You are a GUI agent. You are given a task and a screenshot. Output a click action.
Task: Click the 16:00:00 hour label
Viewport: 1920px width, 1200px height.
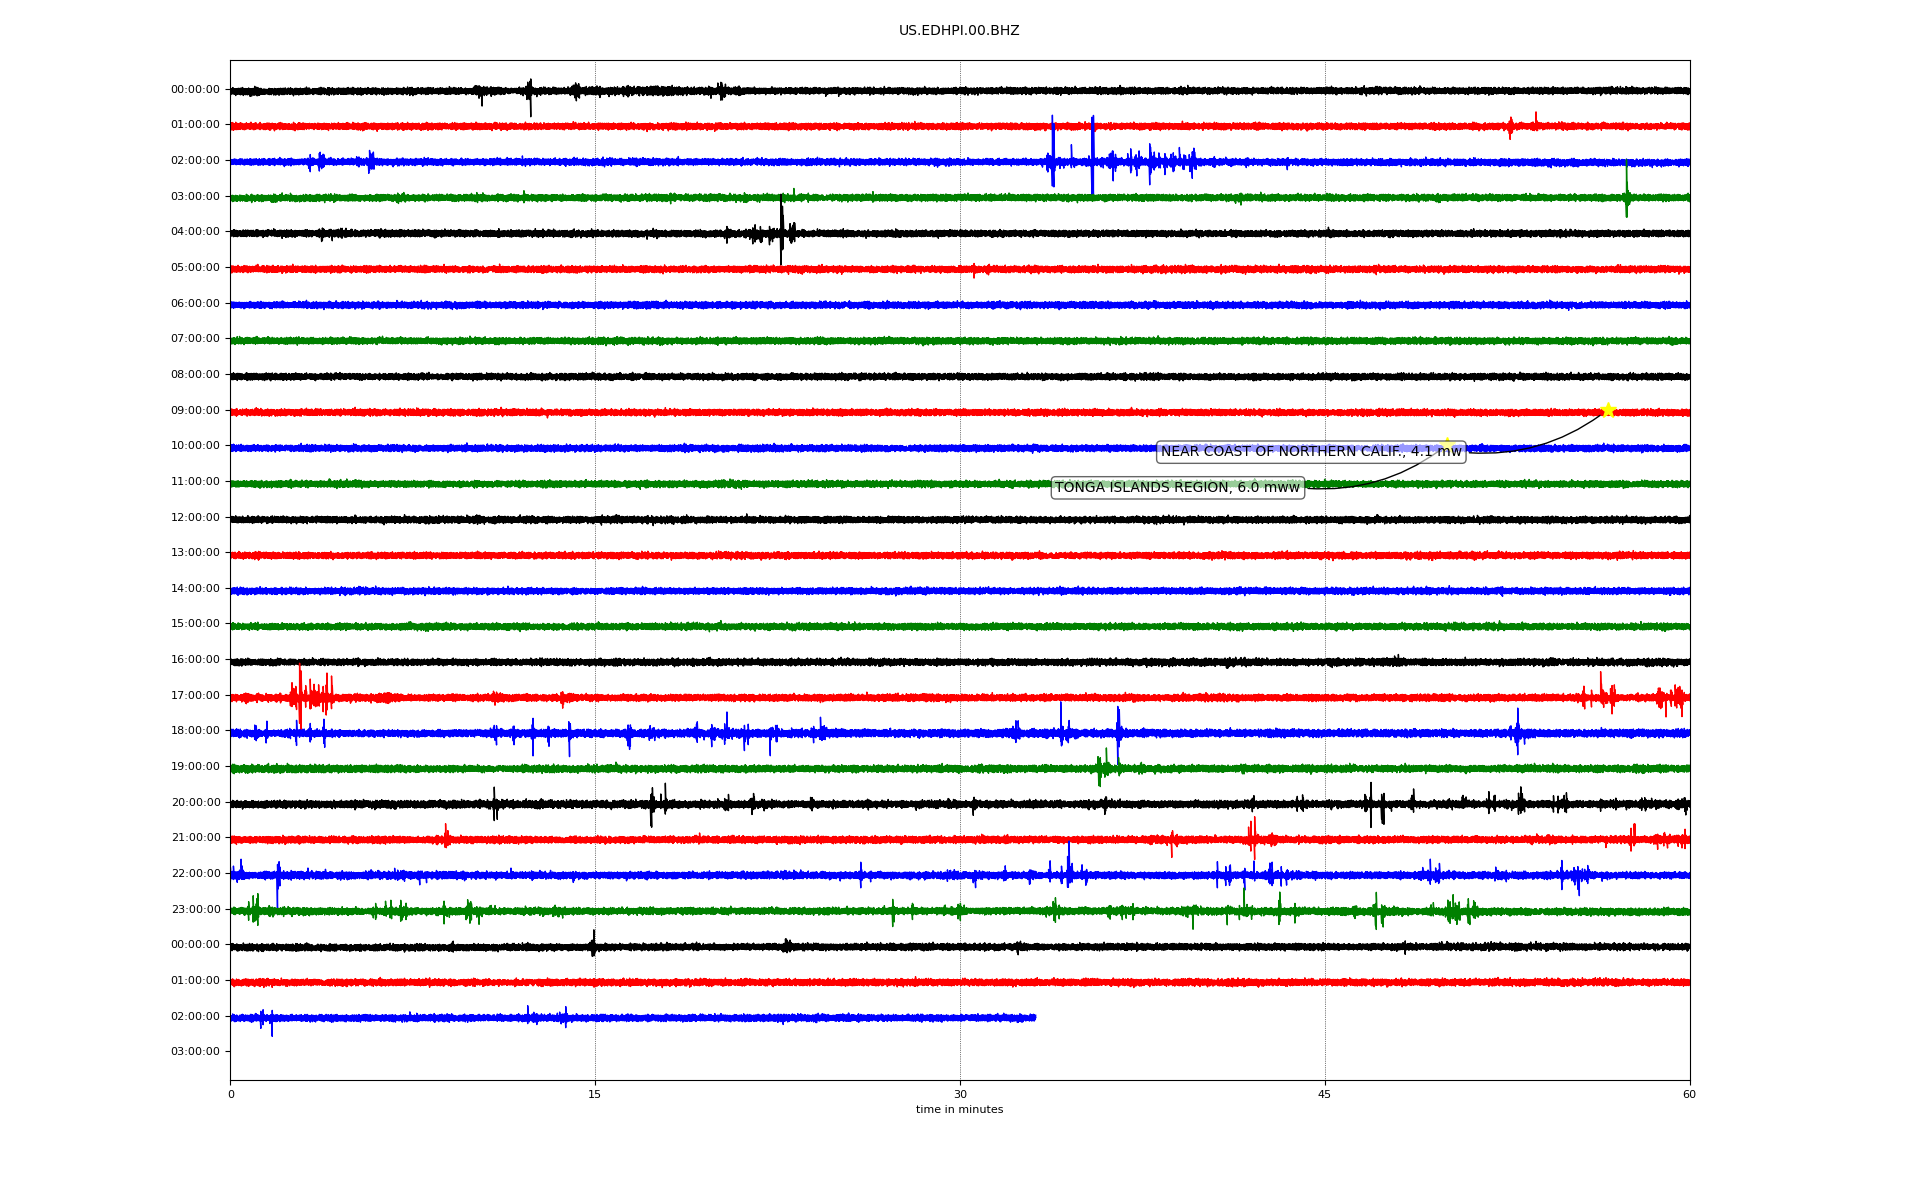coord(195,660)
